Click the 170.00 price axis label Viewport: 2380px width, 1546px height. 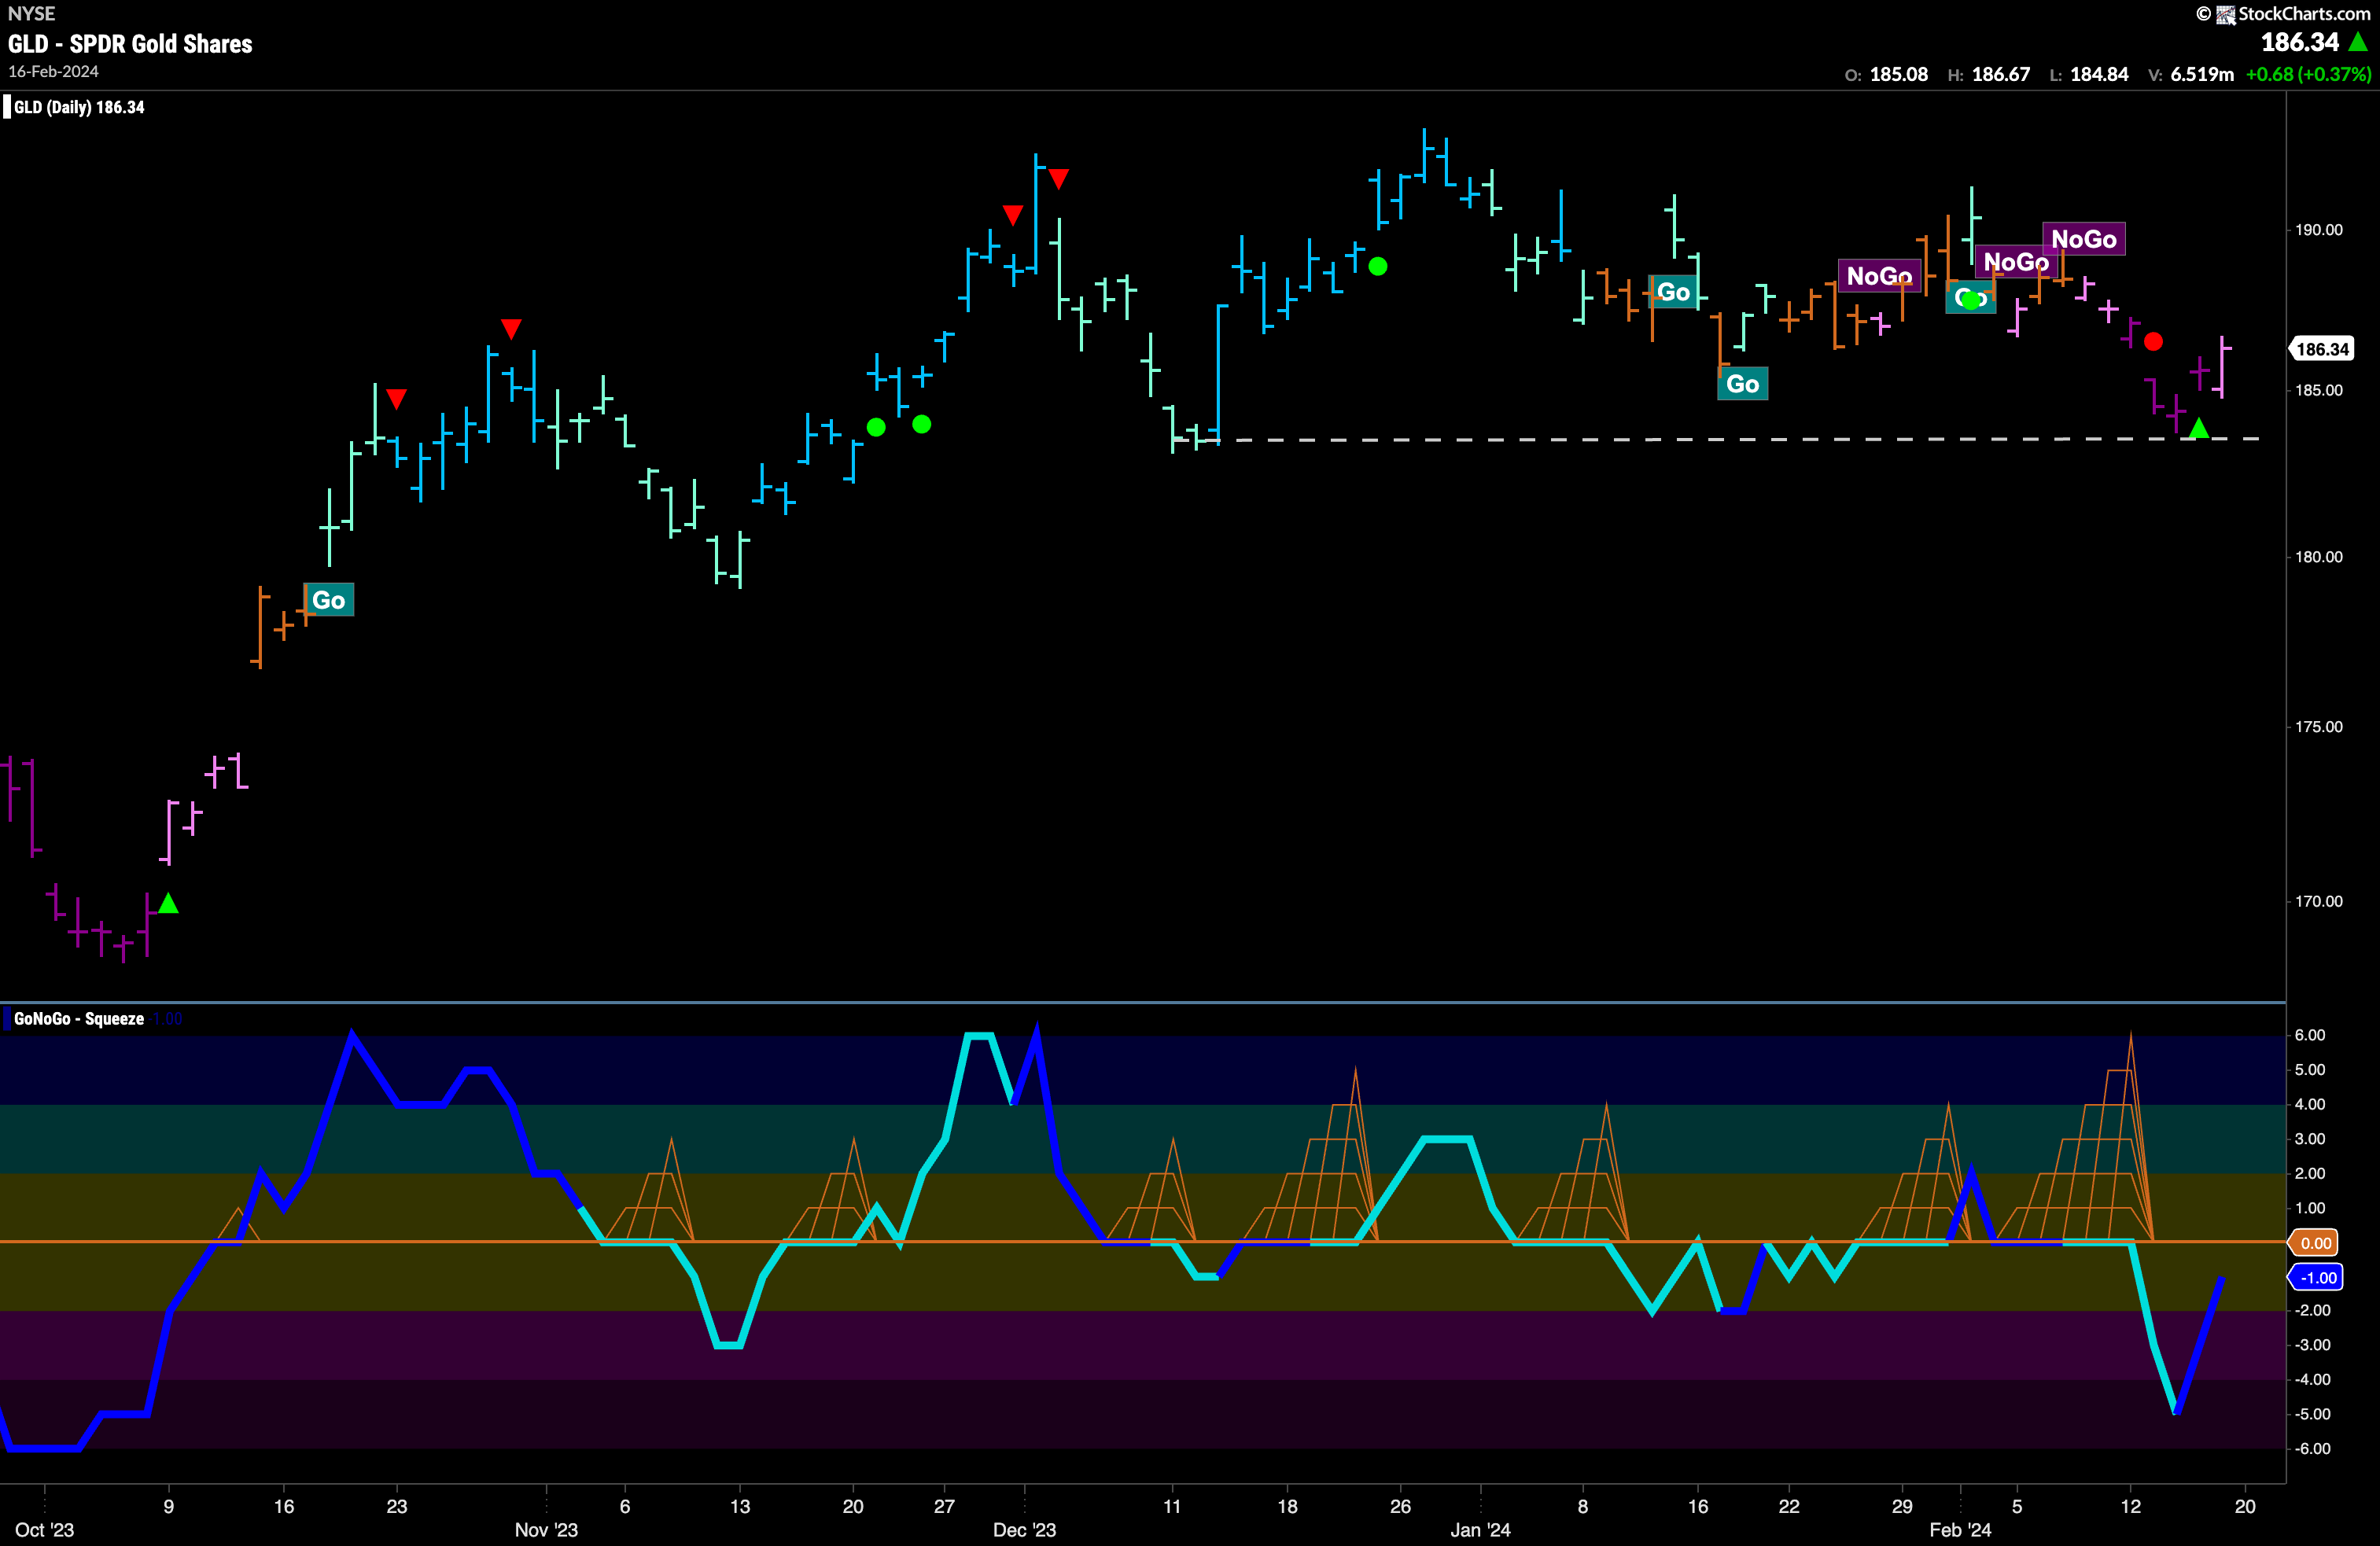point(2319,901)
